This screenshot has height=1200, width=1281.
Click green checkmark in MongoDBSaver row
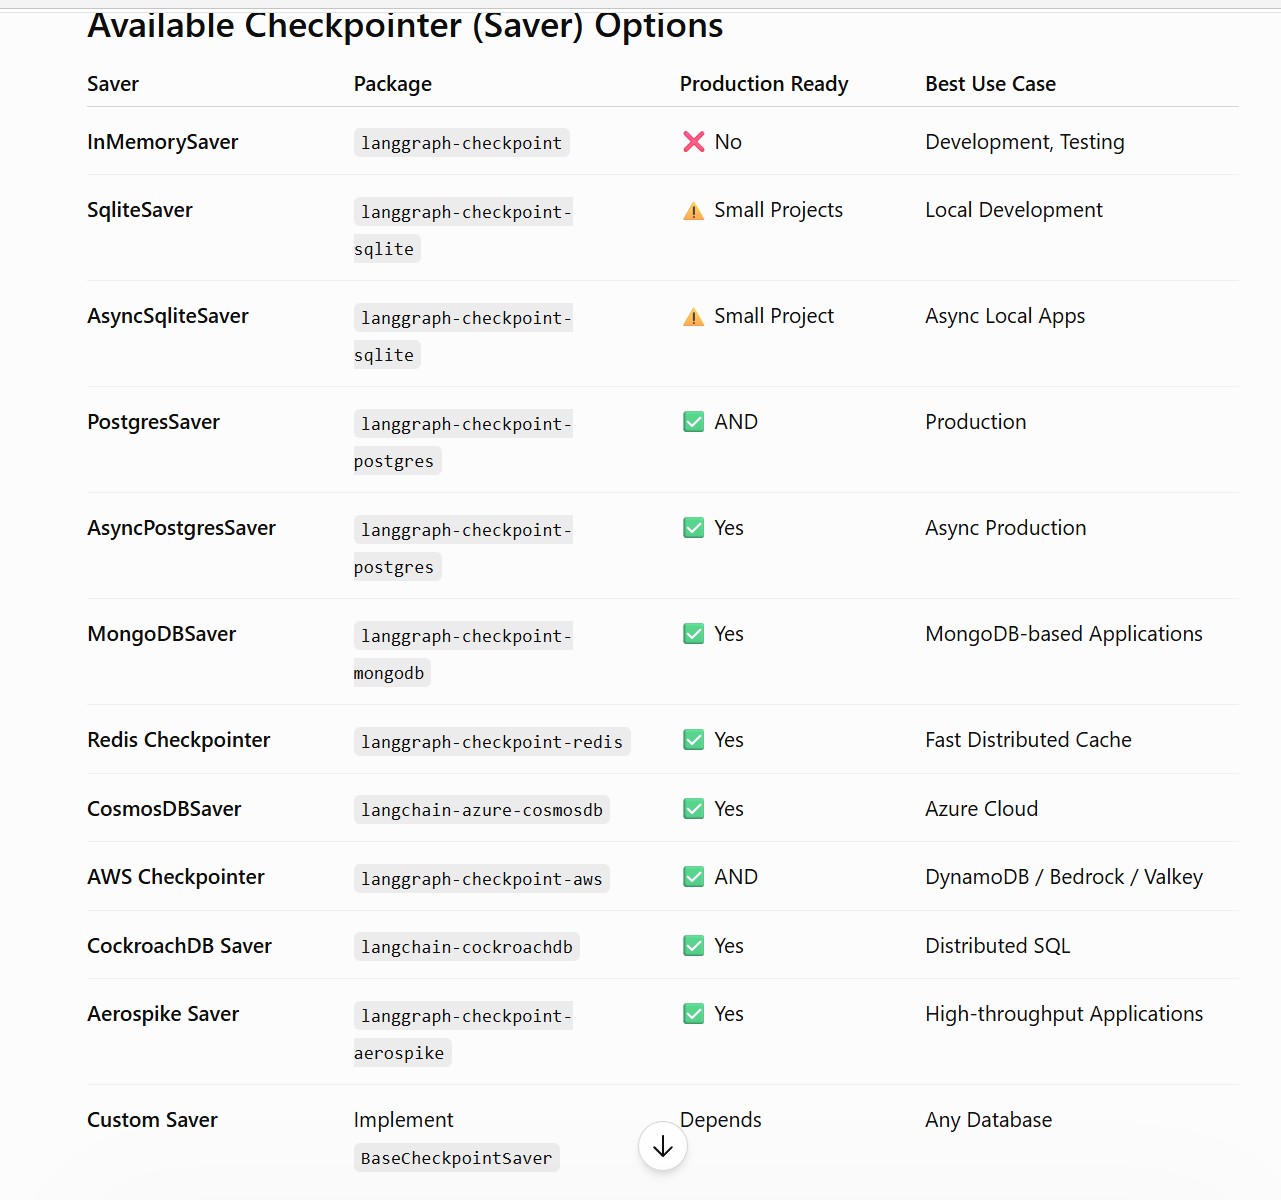pos(693,634)
